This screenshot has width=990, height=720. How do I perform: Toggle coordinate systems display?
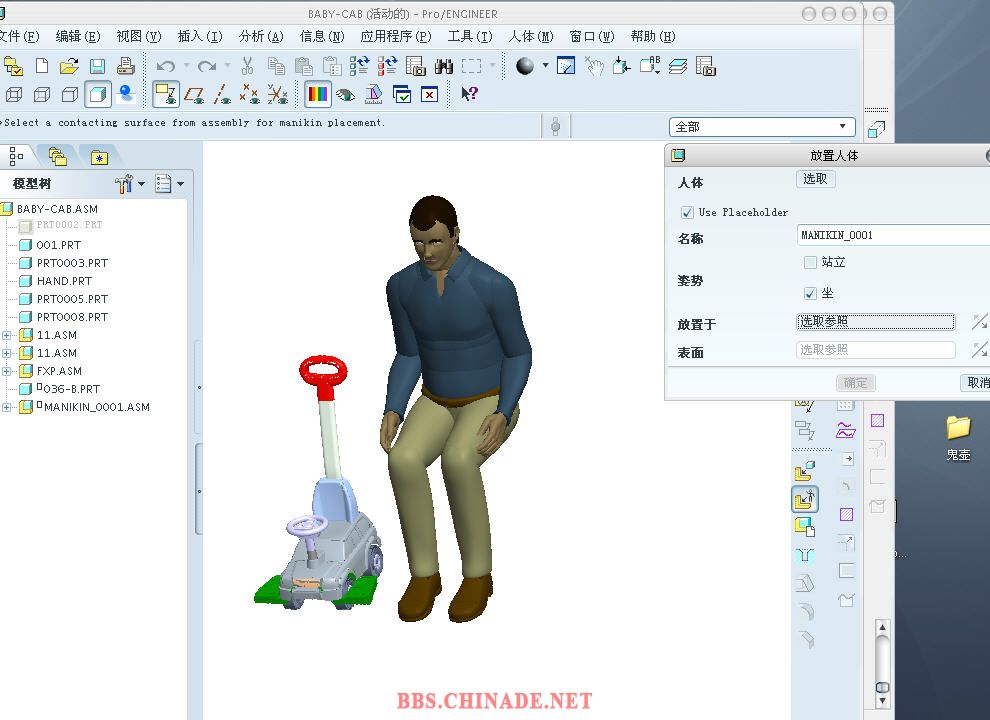coord(277,95)
